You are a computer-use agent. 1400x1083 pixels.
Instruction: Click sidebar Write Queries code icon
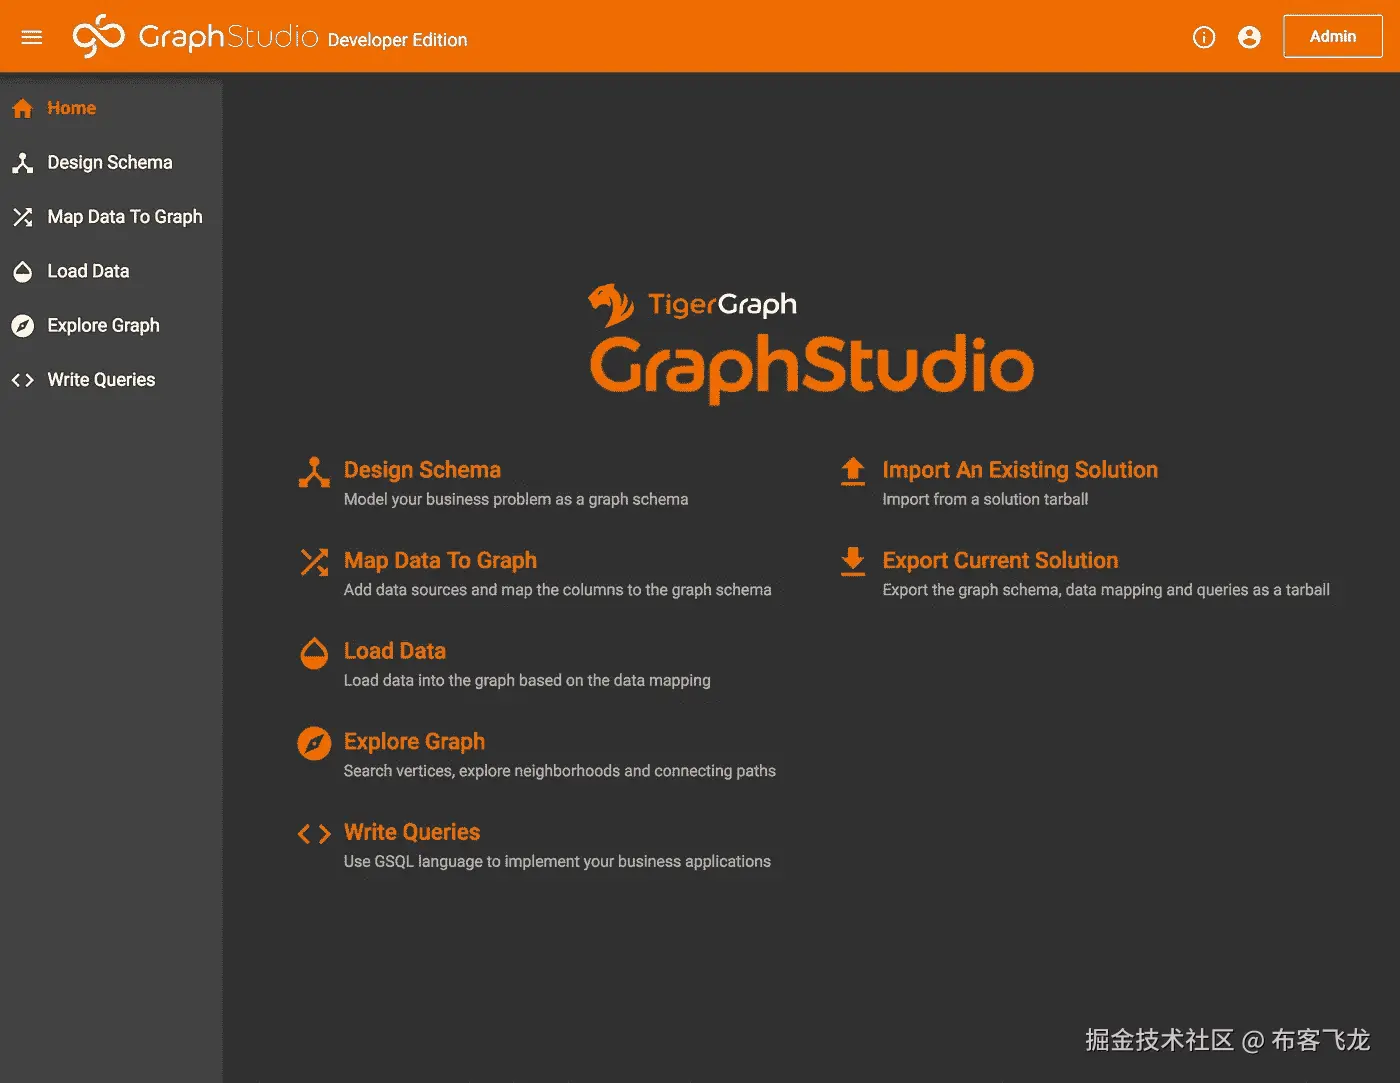(x=23, y=380)
